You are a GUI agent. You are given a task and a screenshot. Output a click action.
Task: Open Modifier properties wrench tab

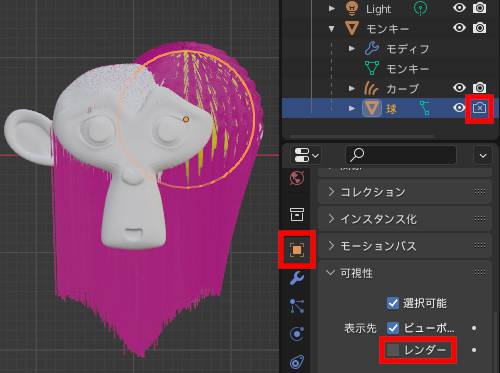pos(296,278)
